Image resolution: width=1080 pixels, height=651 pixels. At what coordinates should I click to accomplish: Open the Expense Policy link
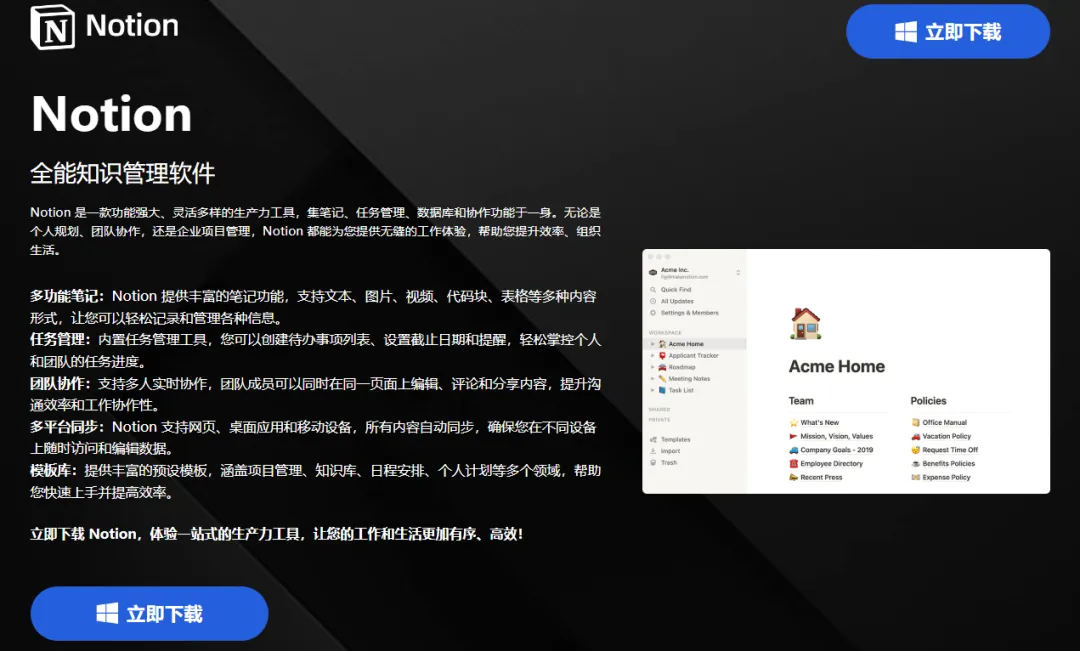coord(941,477)
